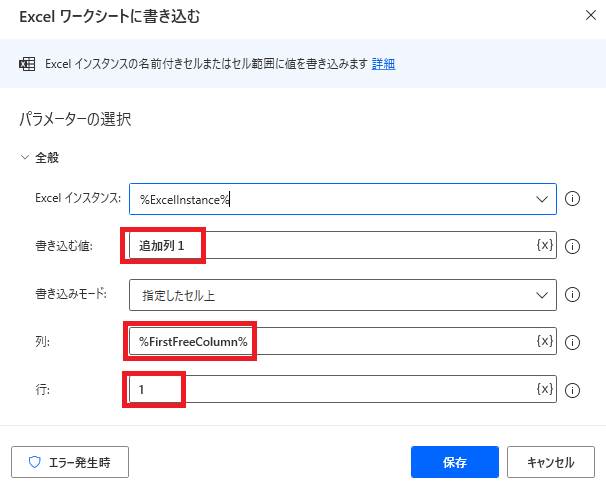Click the Excel icon in info banner

click(x=27, y=64)
